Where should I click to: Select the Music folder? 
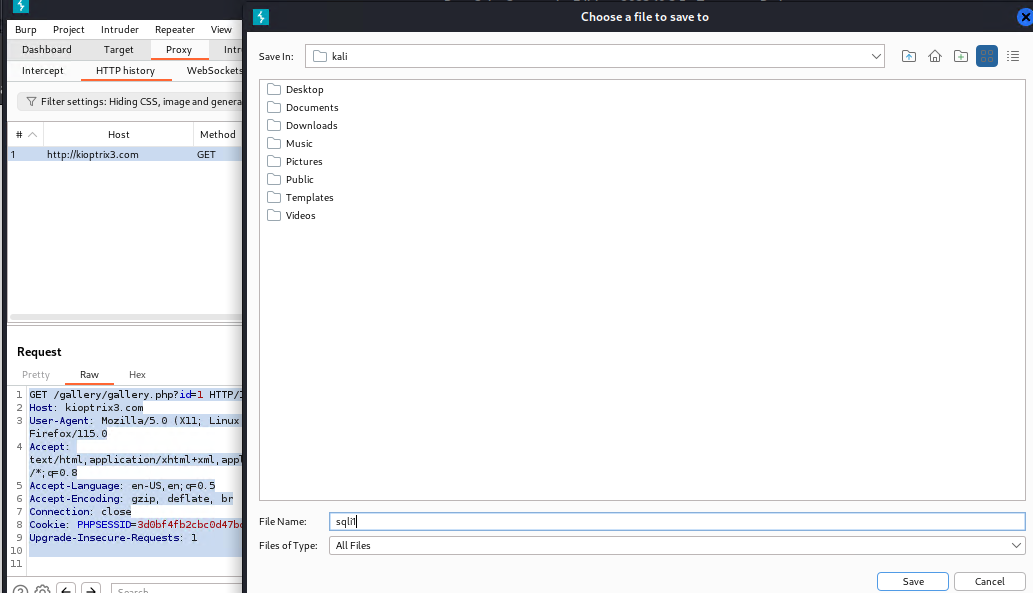point(290,144)
